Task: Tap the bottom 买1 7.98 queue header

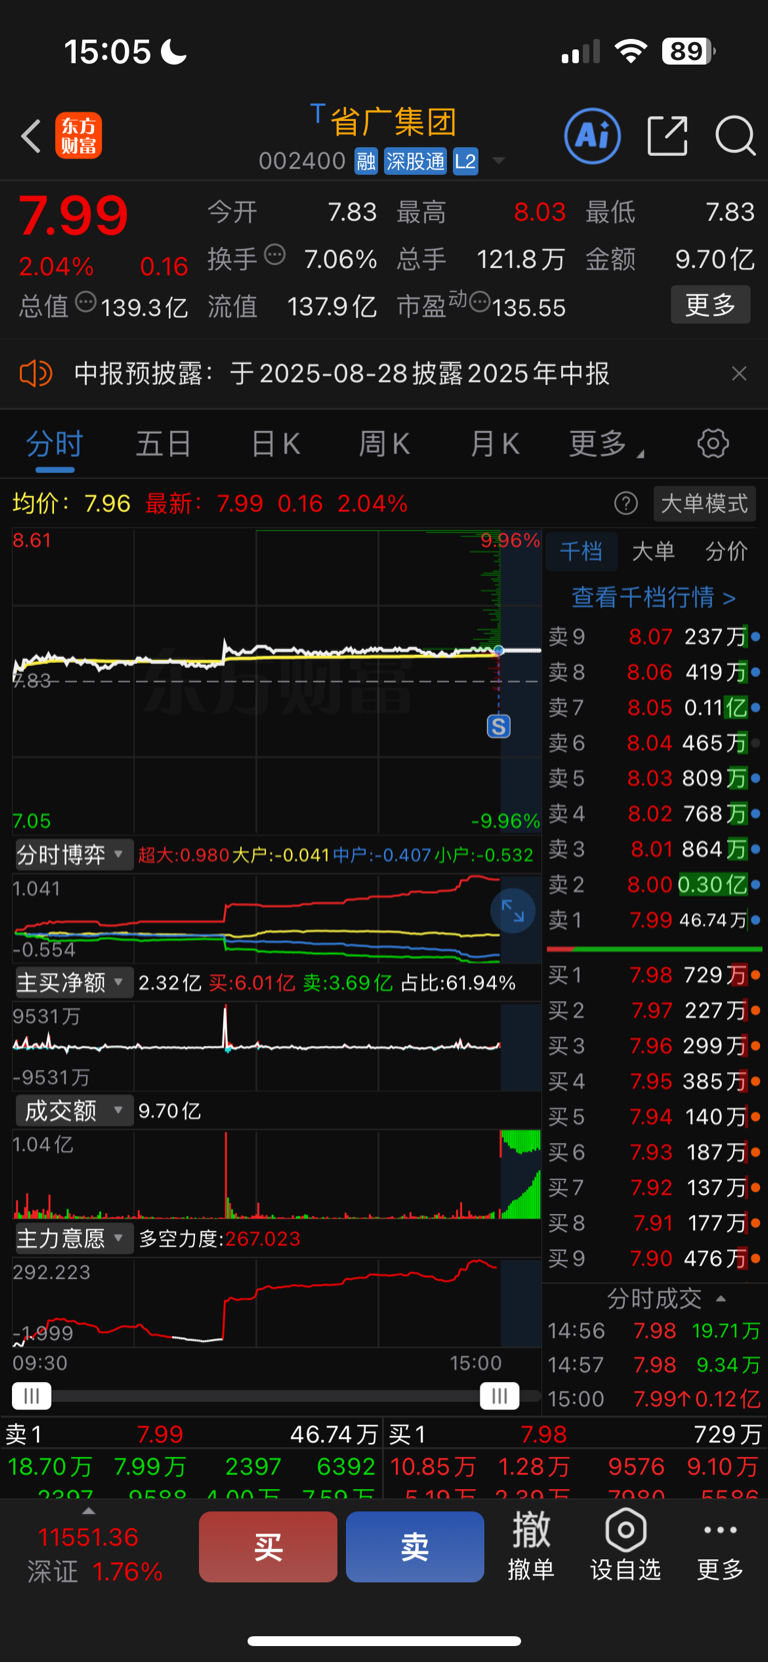Action: (575, 1435)
